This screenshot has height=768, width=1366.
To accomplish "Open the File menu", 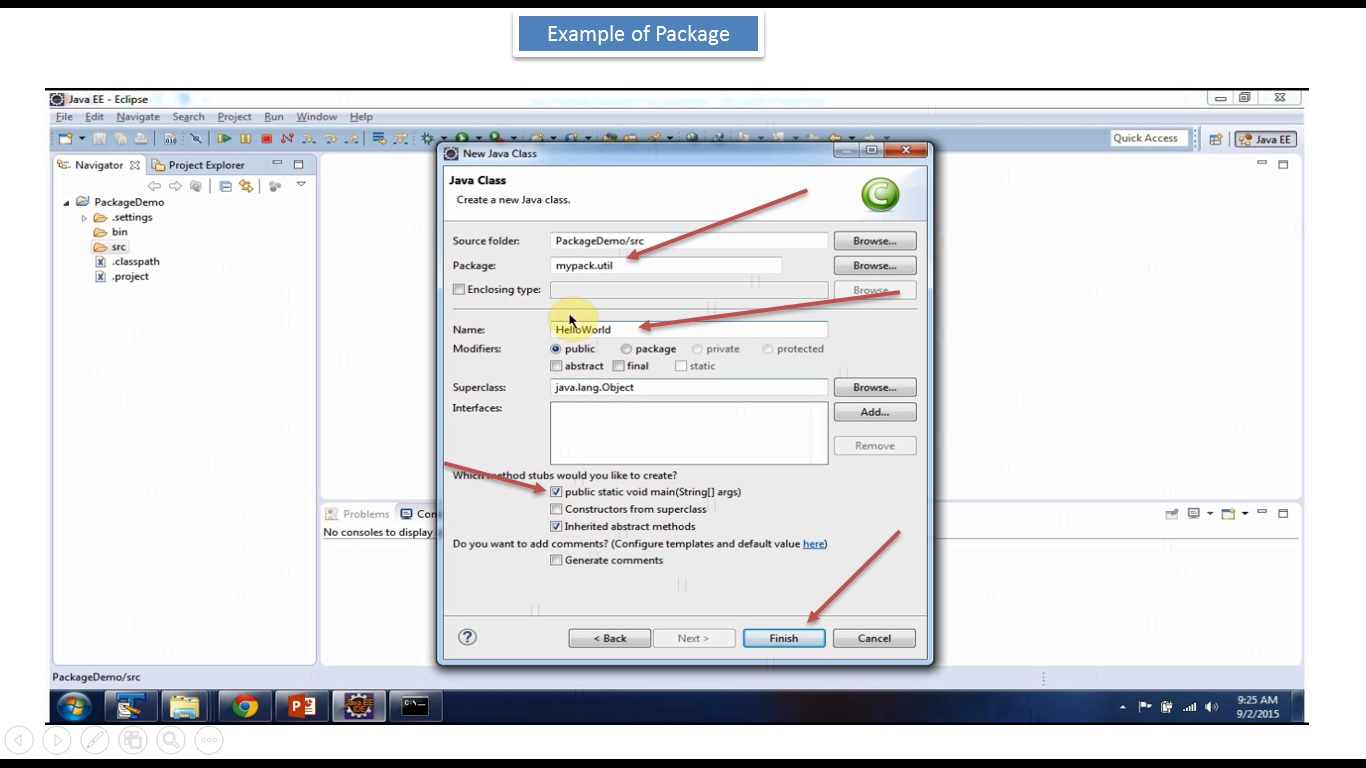I will click(64, 117).
